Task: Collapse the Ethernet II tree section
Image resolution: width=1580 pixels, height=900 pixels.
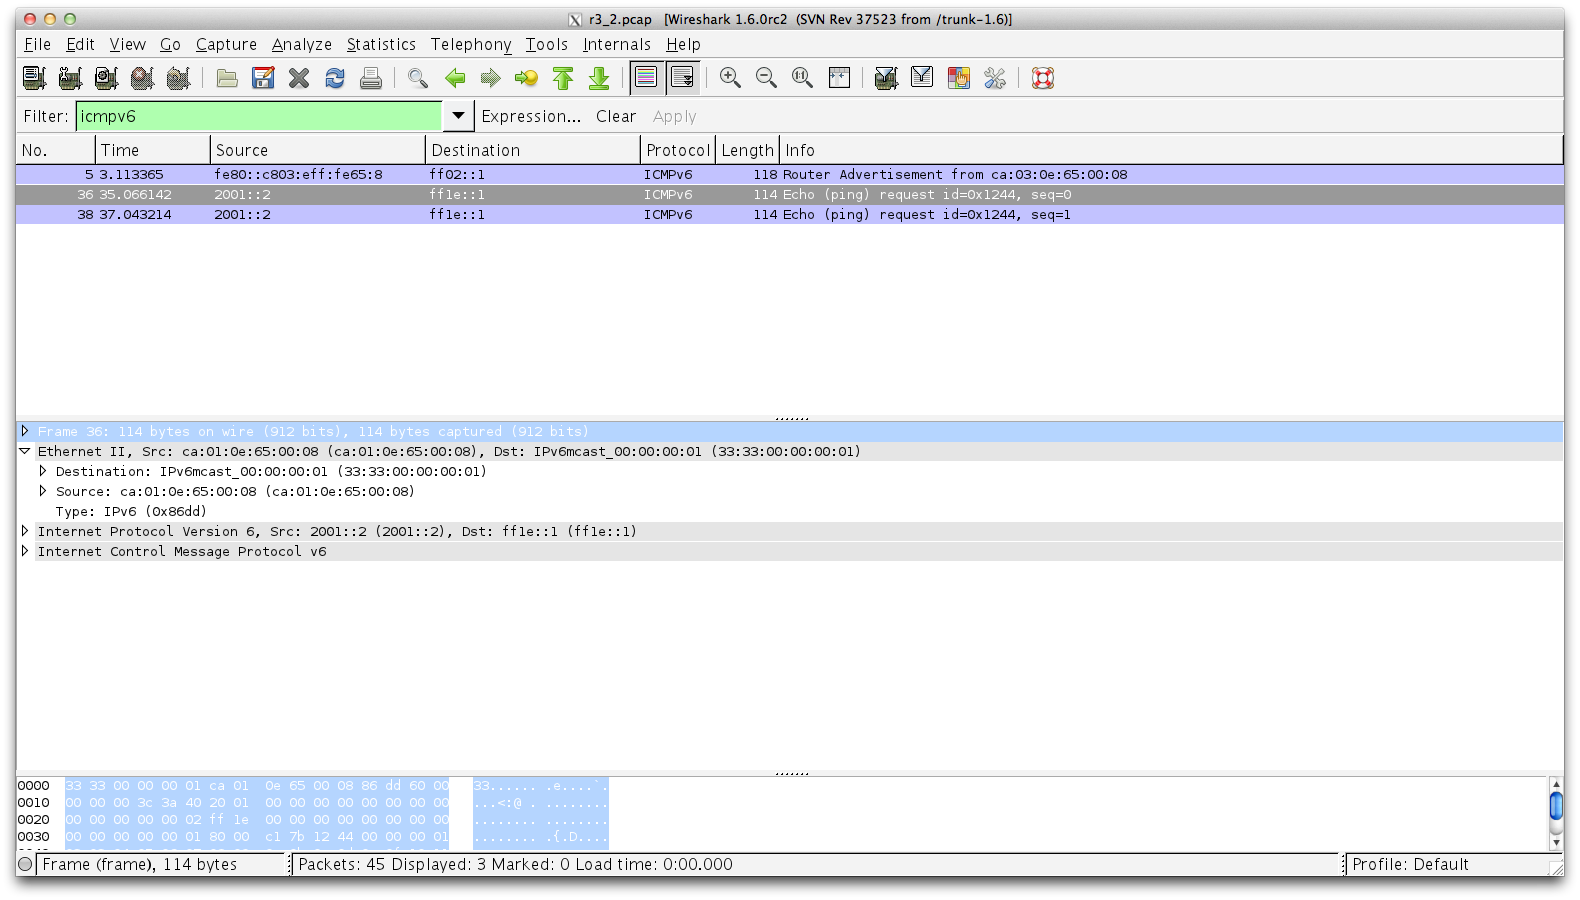Action: click(25, 451)
